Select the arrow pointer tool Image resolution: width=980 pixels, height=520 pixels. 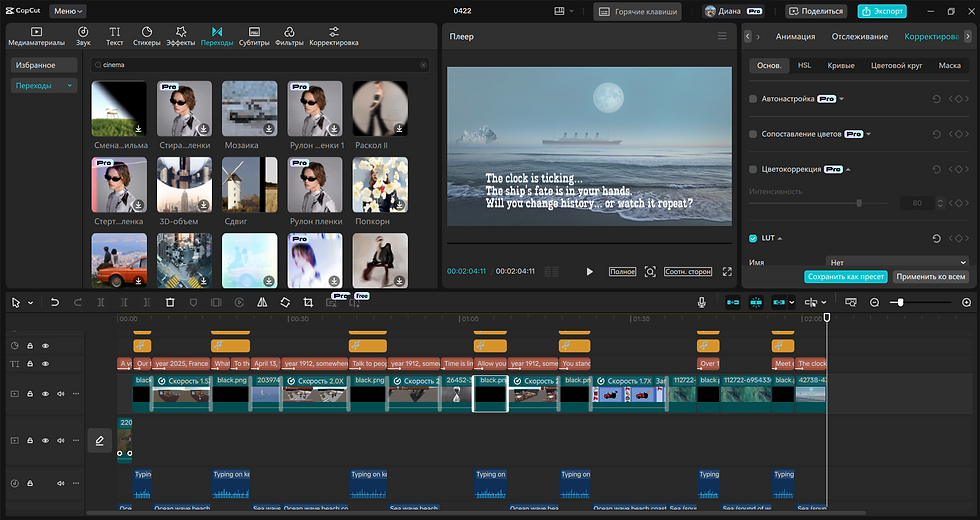tap(16, 302)
